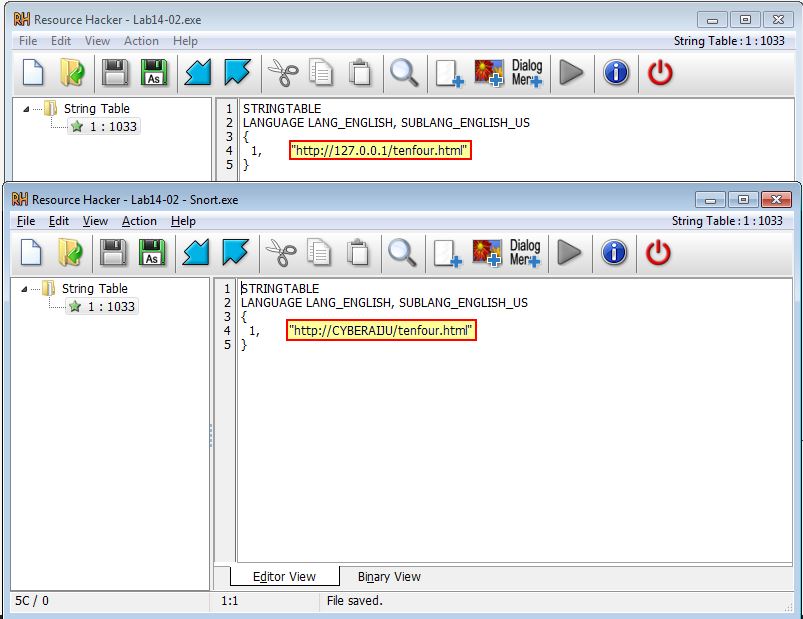Click up-right blue arrow icon in Snort.exe window

tap(236, 253)
